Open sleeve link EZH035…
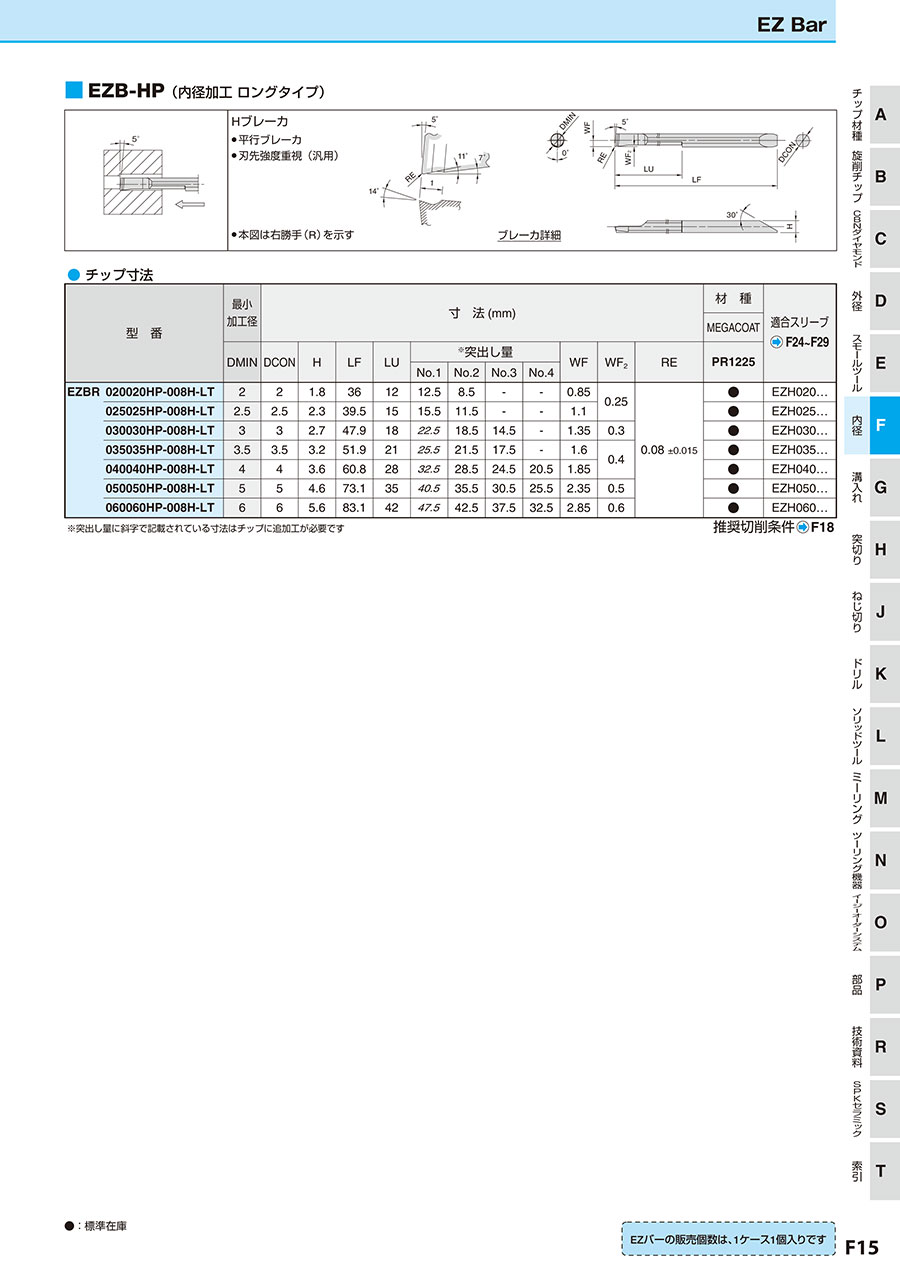 click(799, 450)
